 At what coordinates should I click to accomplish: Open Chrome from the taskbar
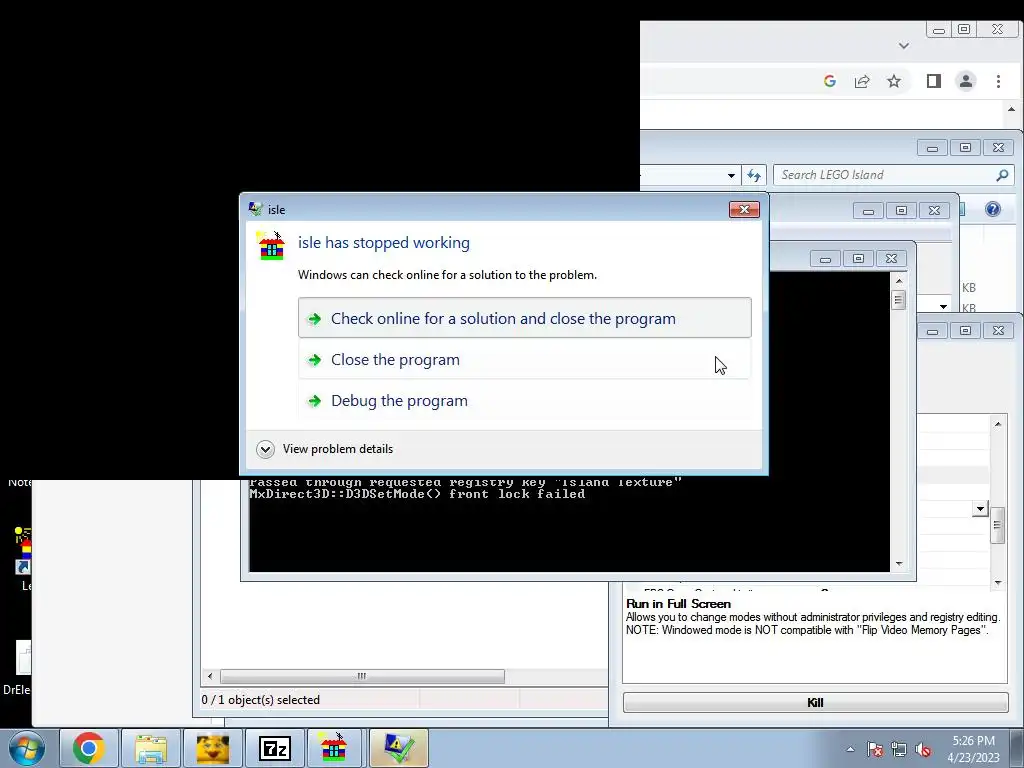tap(89, 748)
